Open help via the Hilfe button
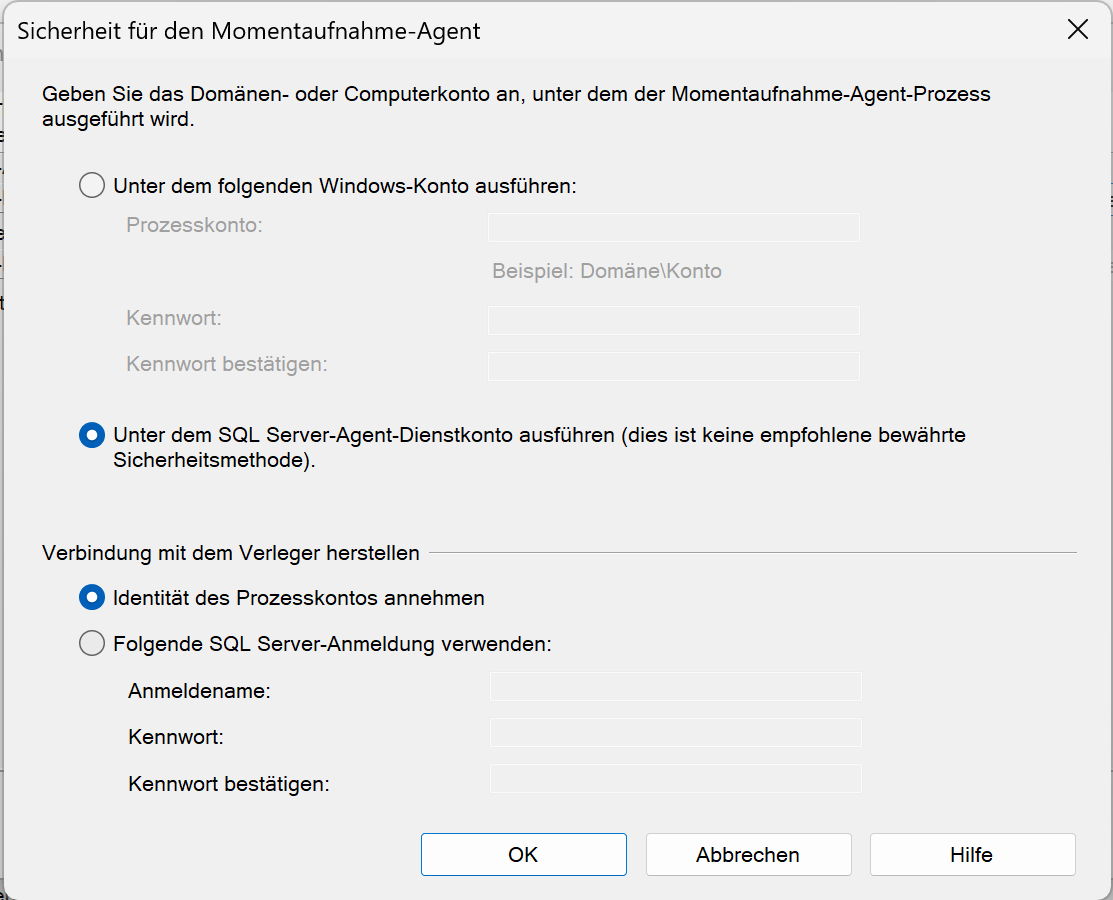 972,855
